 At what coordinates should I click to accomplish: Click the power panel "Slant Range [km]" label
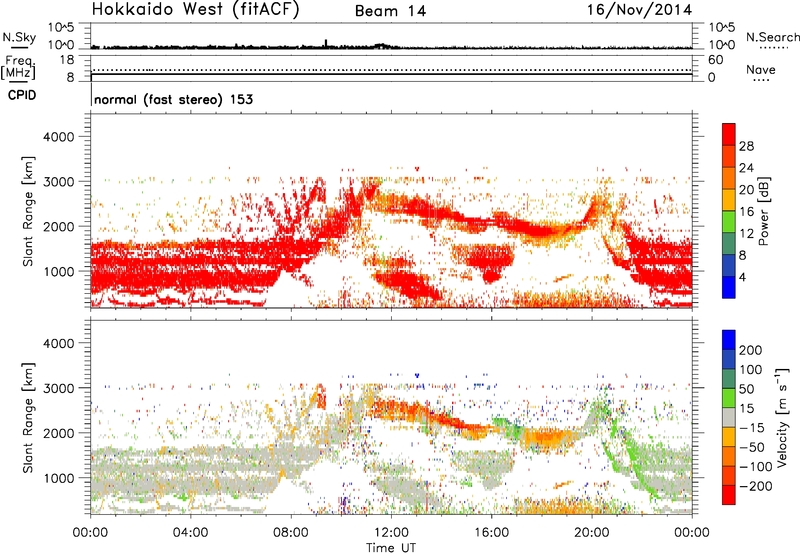[x=28, y=211]
